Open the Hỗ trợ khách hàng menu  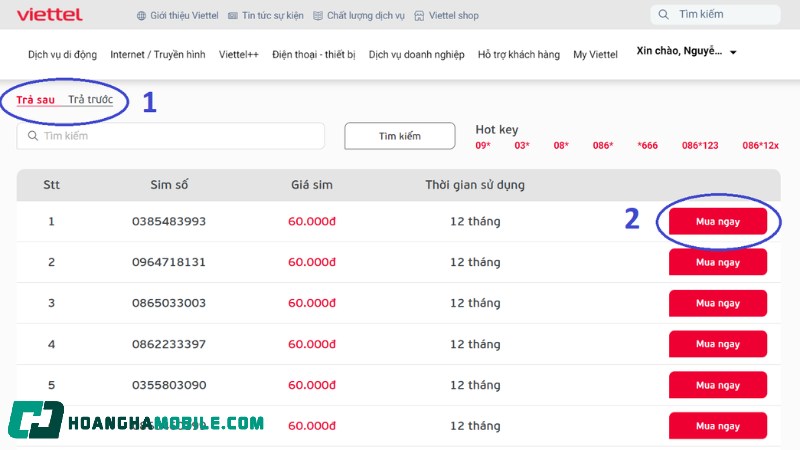518,54
